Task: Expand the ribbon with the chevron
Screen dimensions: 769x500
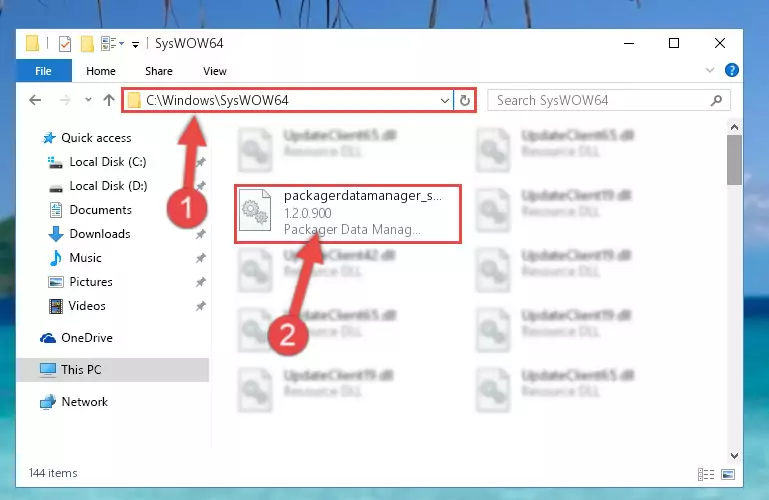Action: click(x=710, y=70)
